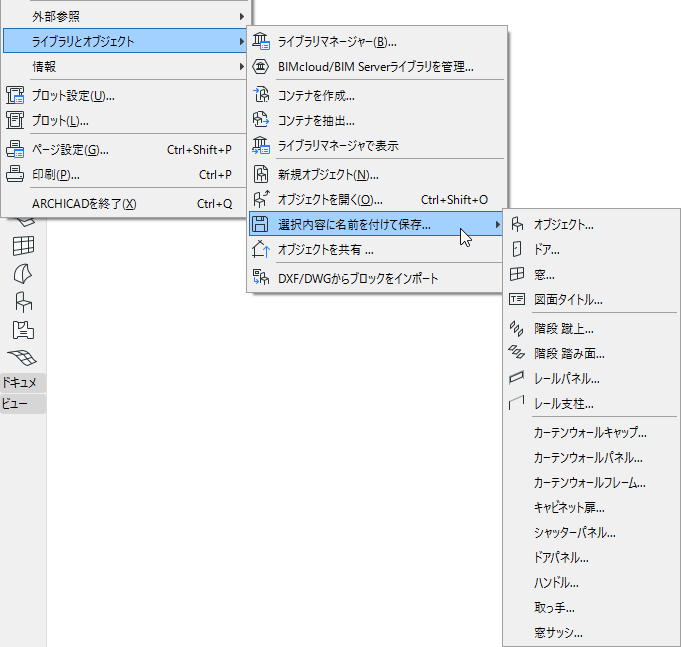Click the chair icon beside オブジェクト...

coord(517,224)
